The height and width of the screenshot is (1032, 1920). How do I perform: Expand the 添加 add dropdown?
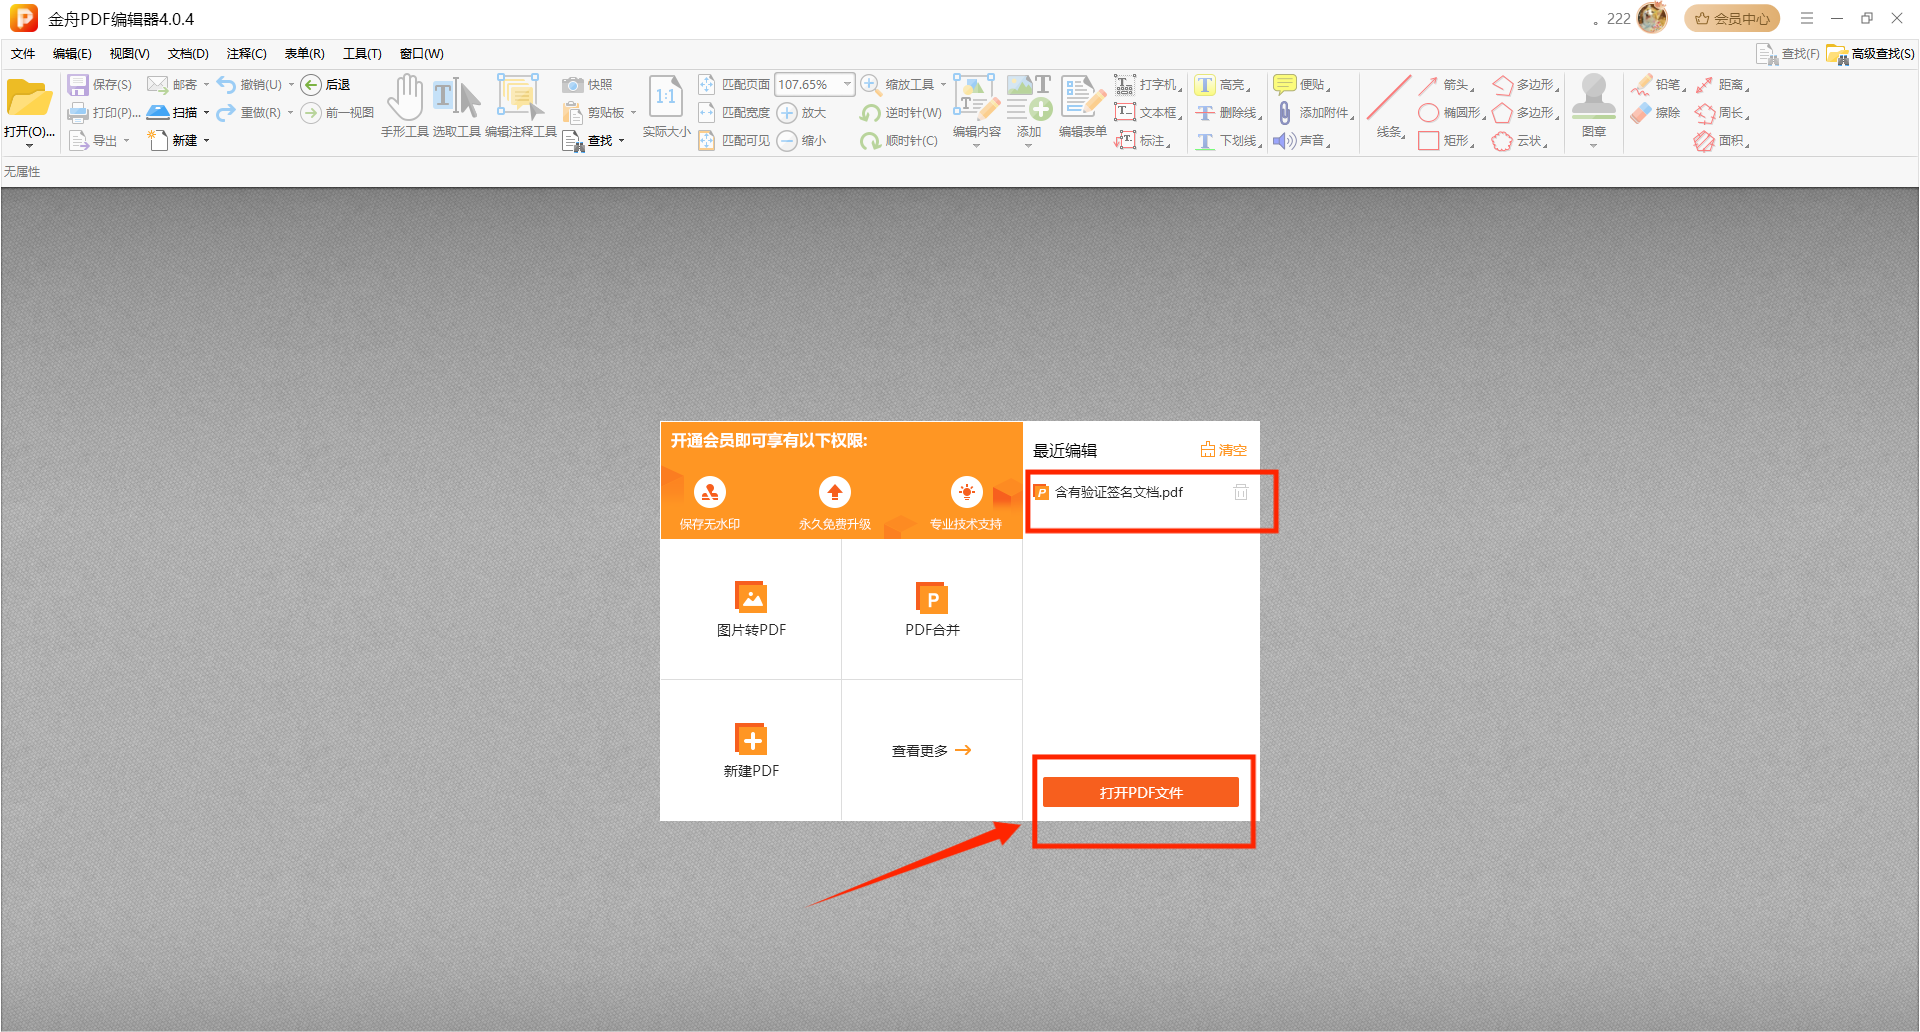pos(1029,146)
